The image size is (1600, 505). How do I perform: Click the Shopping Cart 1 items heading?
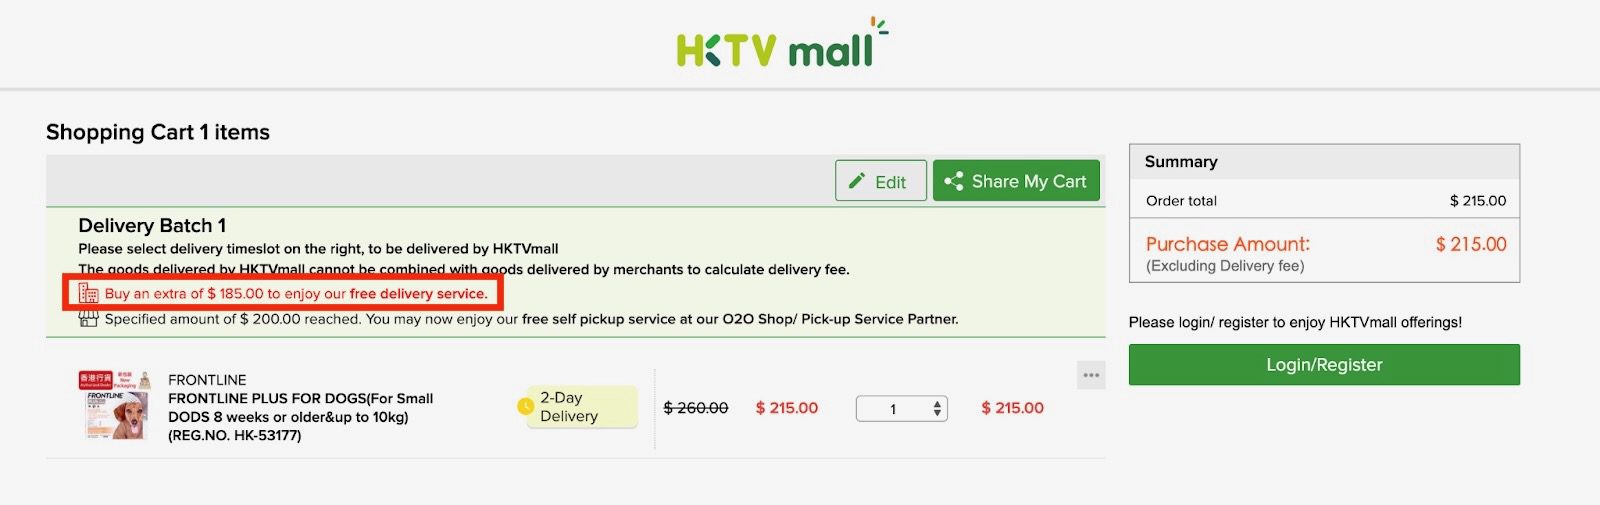(158, 132)
